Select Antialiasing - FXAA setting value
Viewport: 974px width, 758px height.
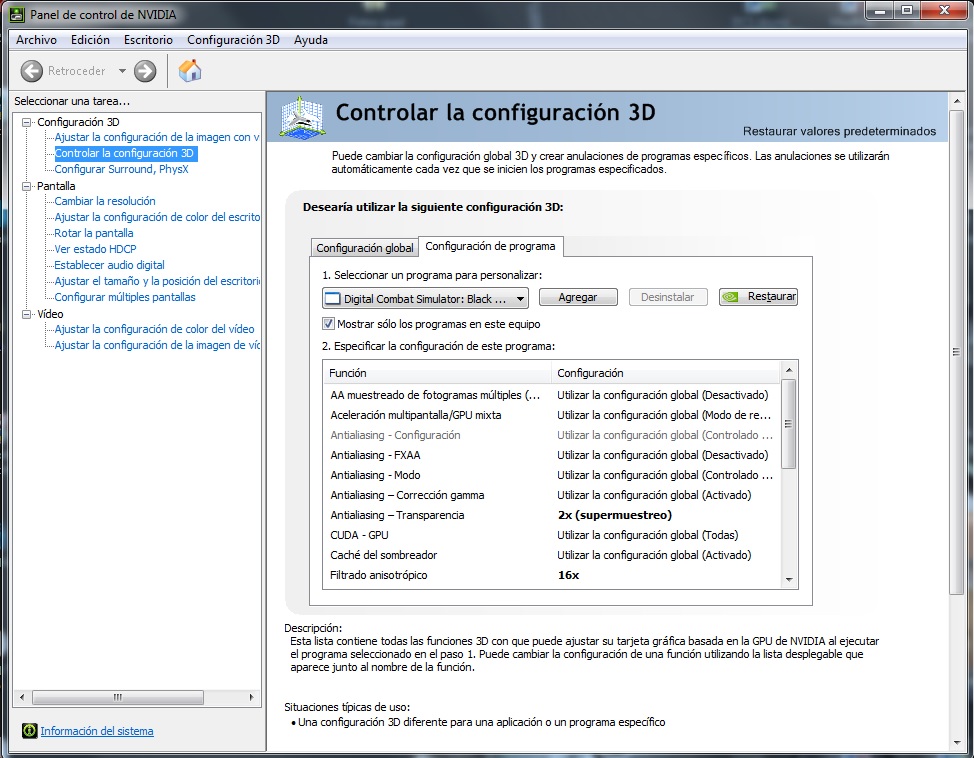click(x=663, y=455)
